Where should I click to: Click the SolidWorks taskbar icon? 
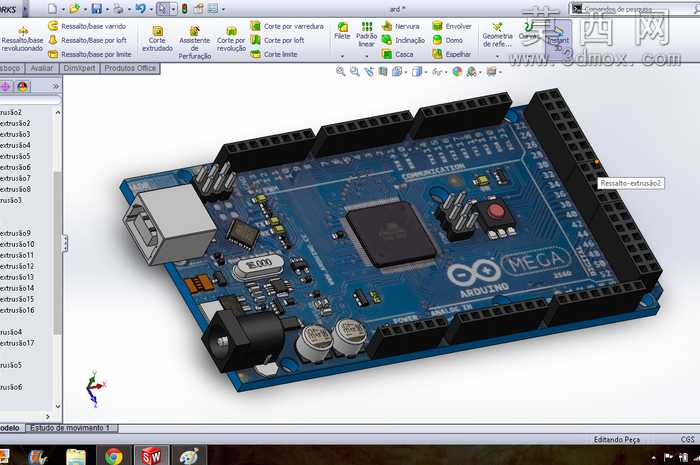click(x=151, y=456)
